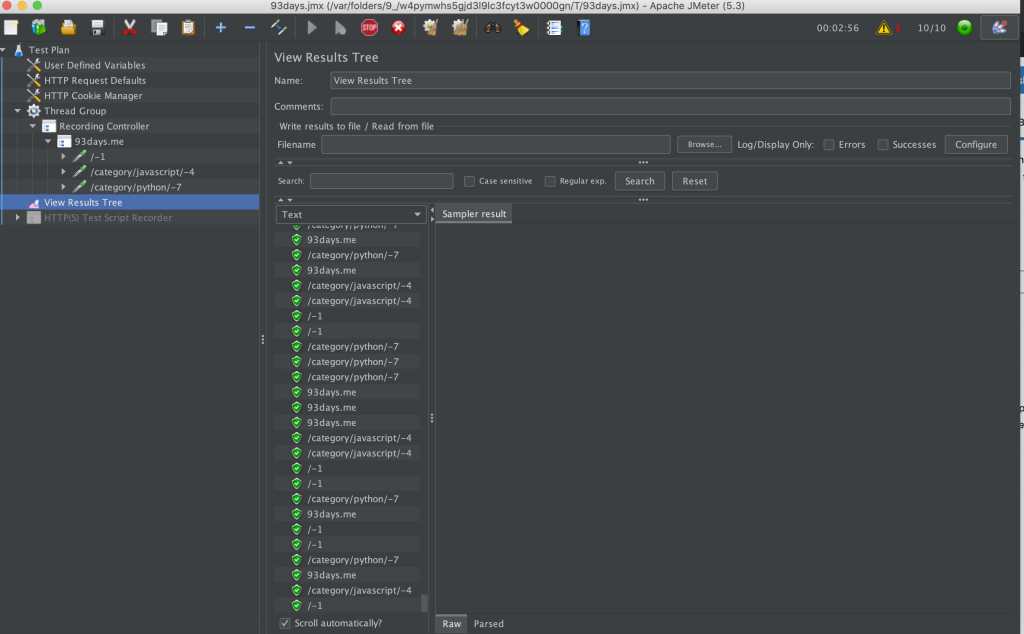Shut down threads with the red X icon

tap(398, 27)
